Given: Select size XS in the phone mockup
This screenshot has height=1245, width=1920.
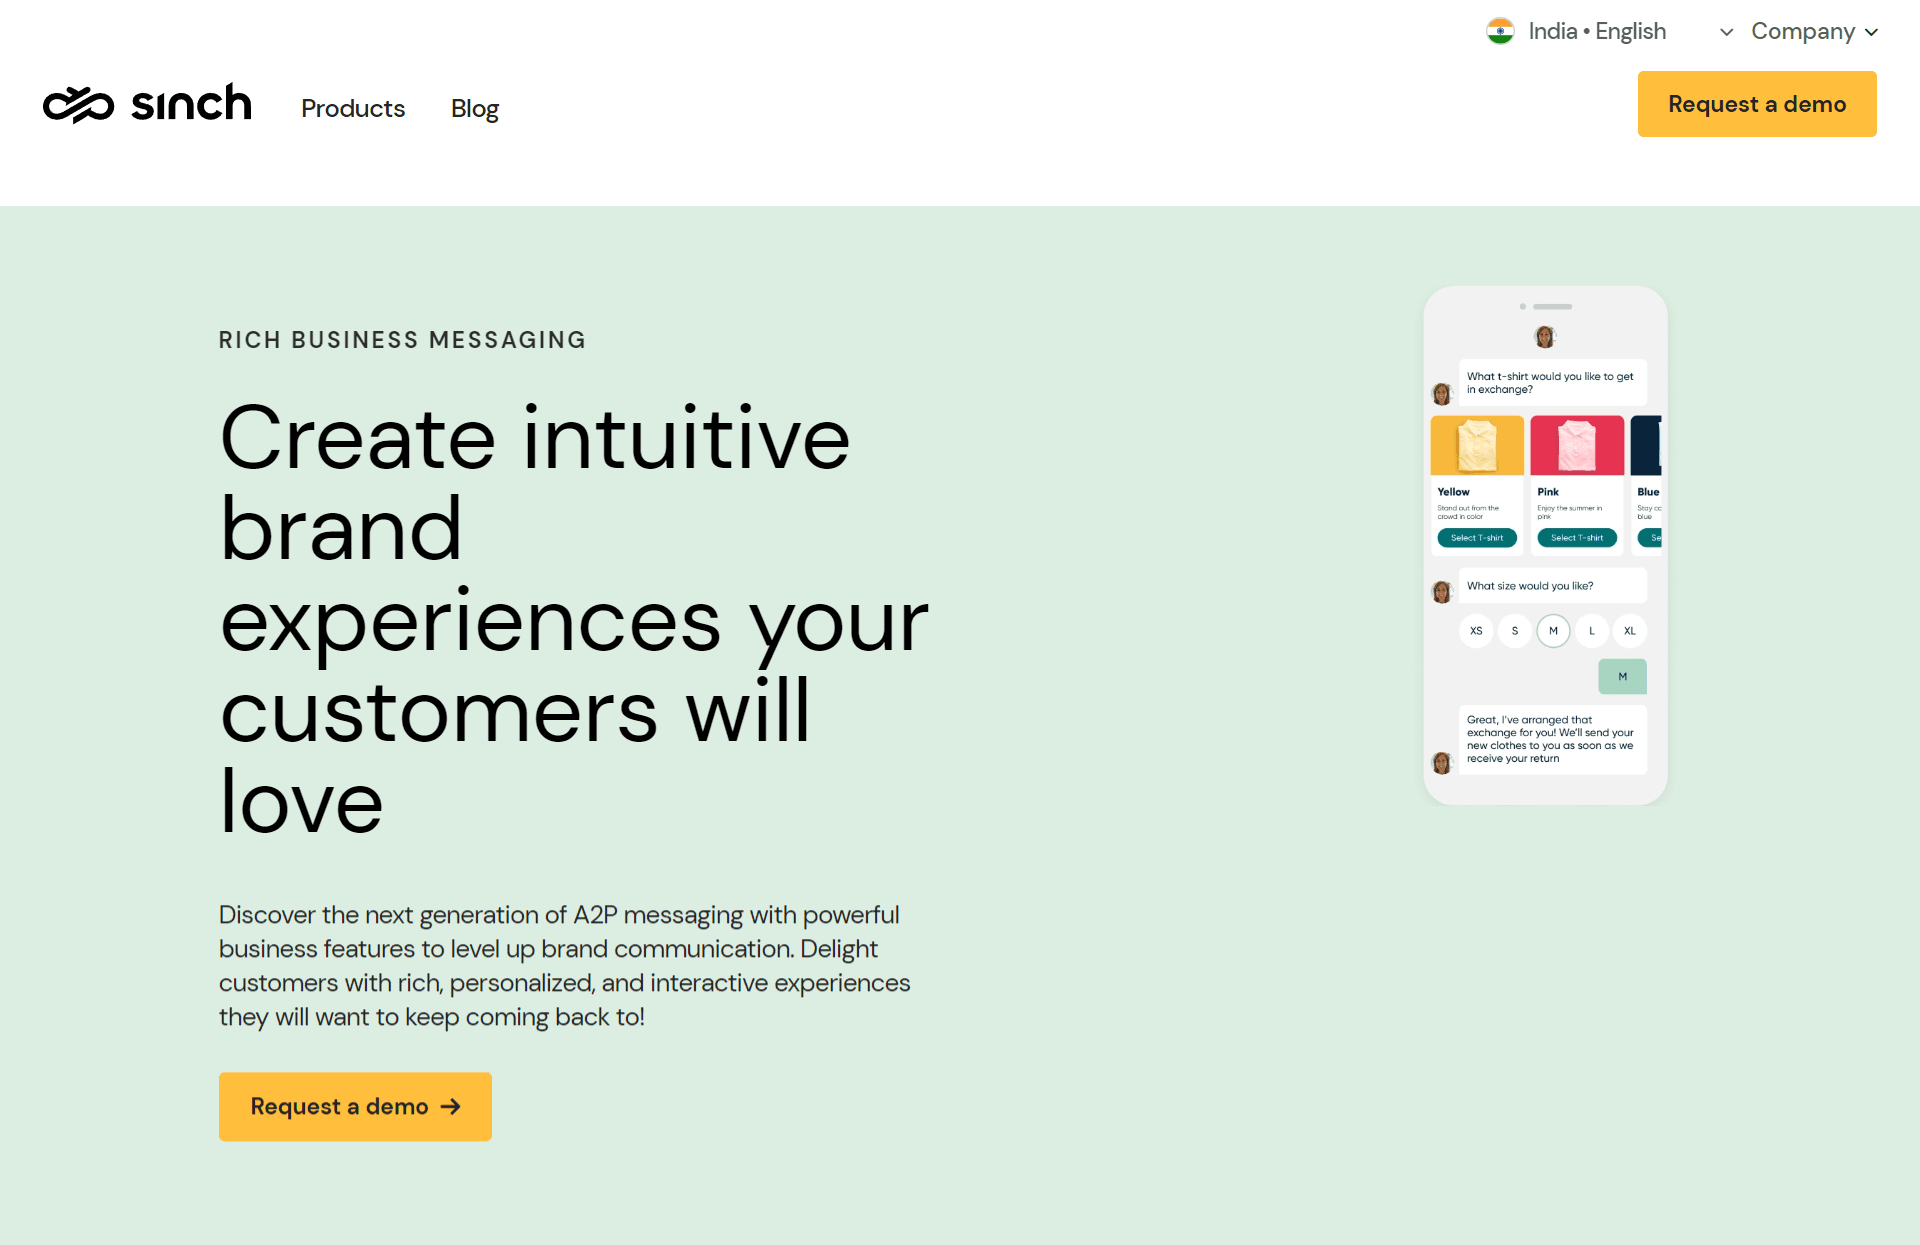Looking at the screenshot, I should [1476, 631].
